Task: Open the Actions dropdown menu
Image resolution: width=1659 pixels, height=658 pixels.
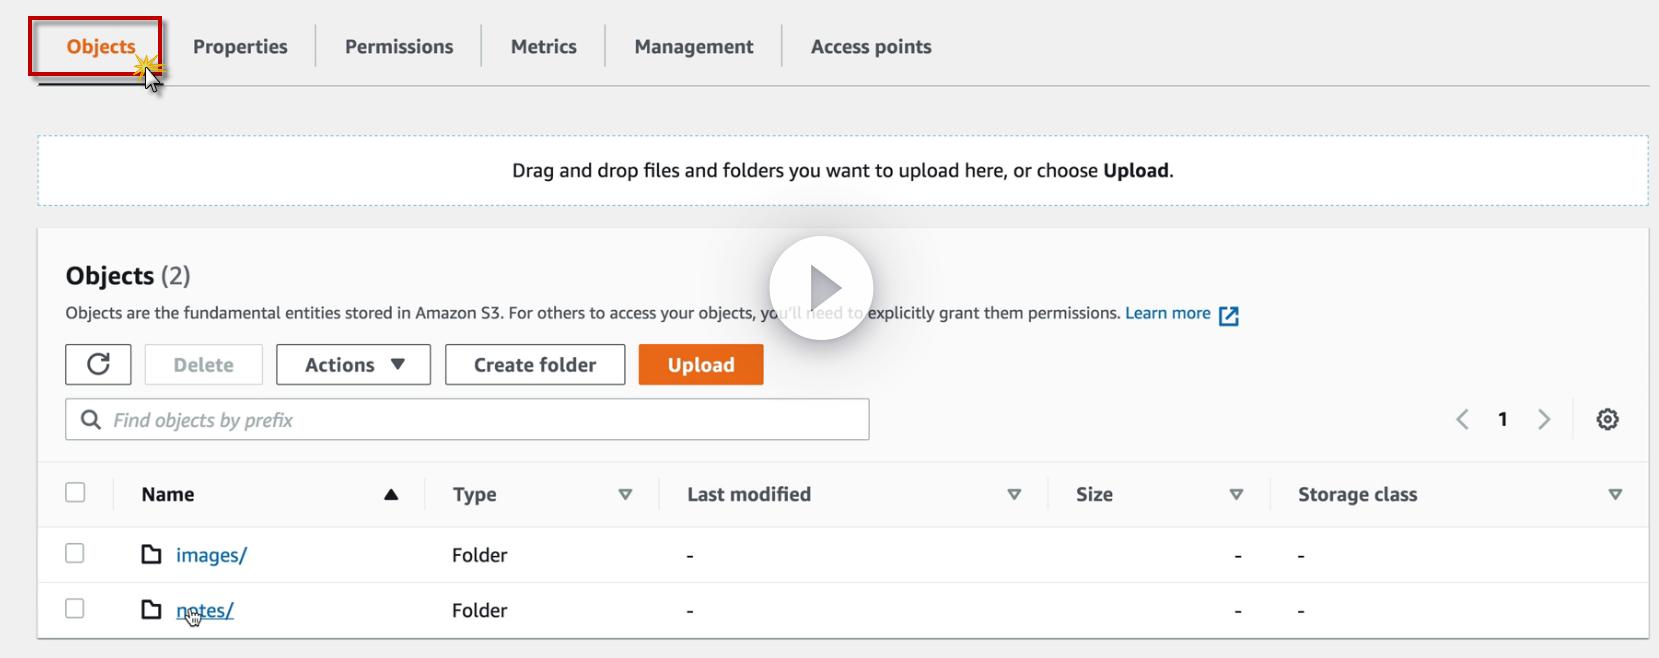Action: click(353, 365)
